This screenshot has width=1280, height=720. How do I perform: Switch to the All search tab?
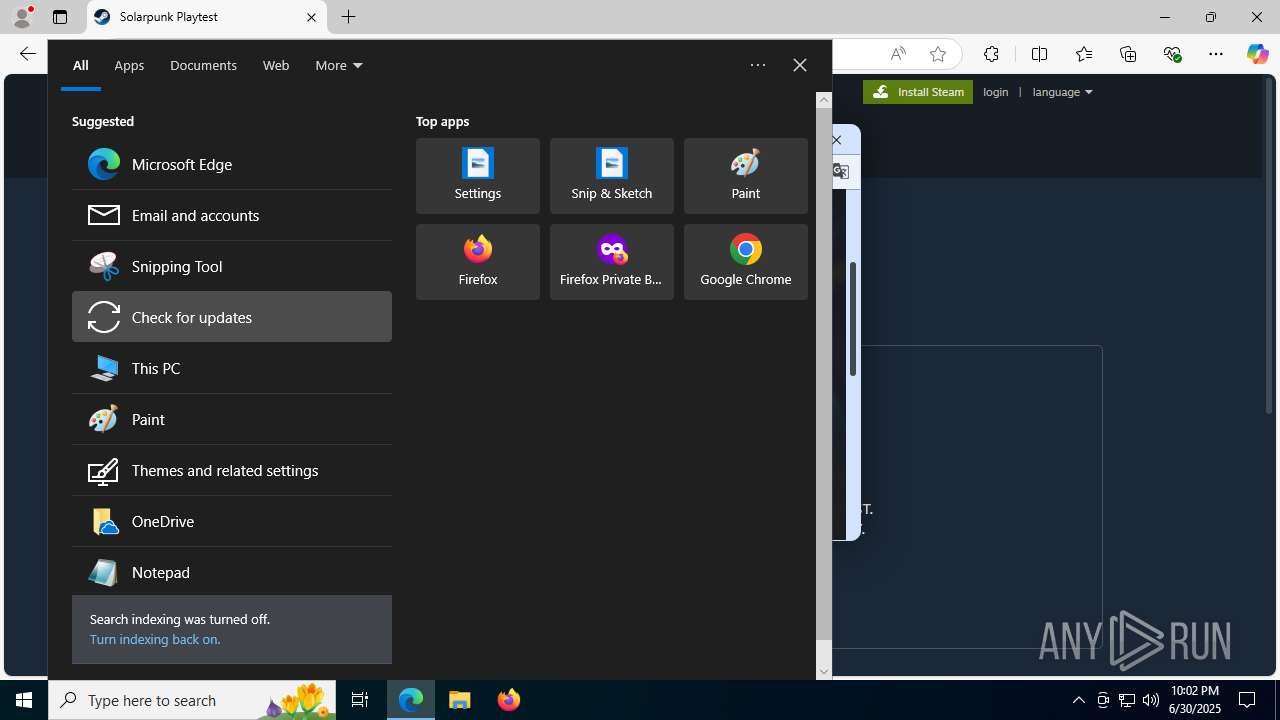[x=80, y=65]
